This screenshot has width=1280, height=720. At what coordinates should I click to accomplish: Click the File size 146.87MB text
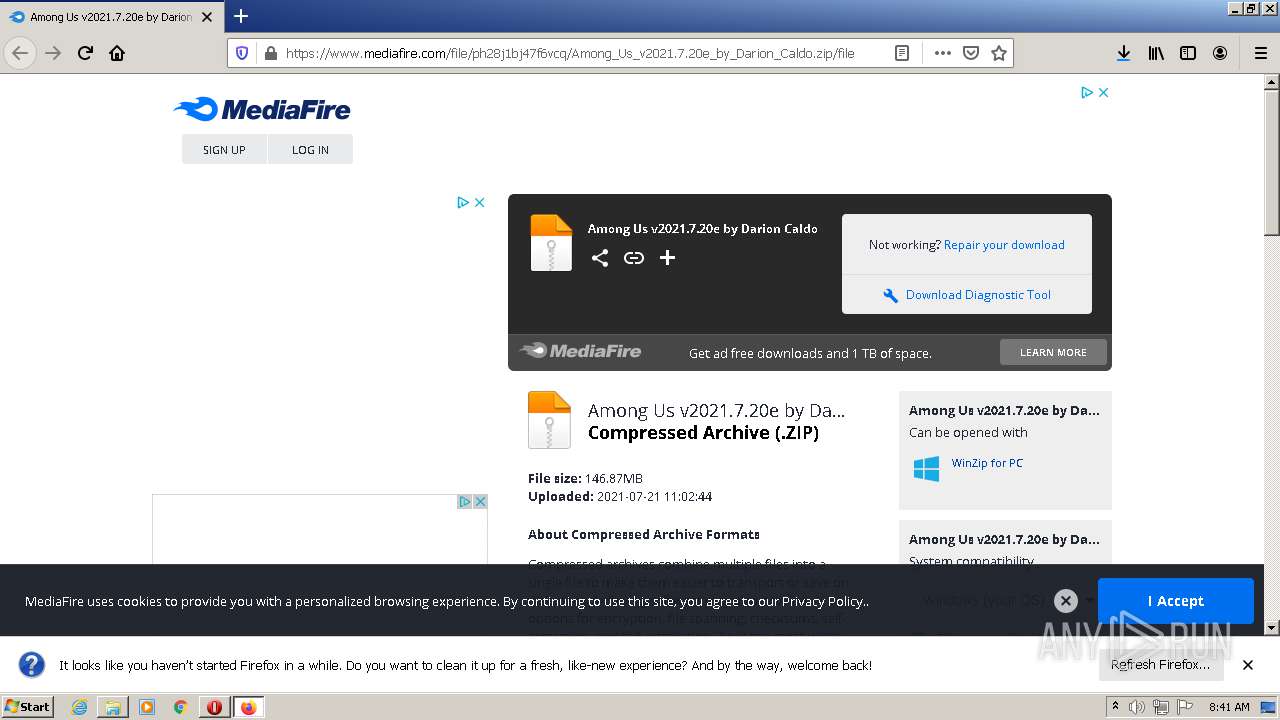pyautogui.click(x=585, y=478)
